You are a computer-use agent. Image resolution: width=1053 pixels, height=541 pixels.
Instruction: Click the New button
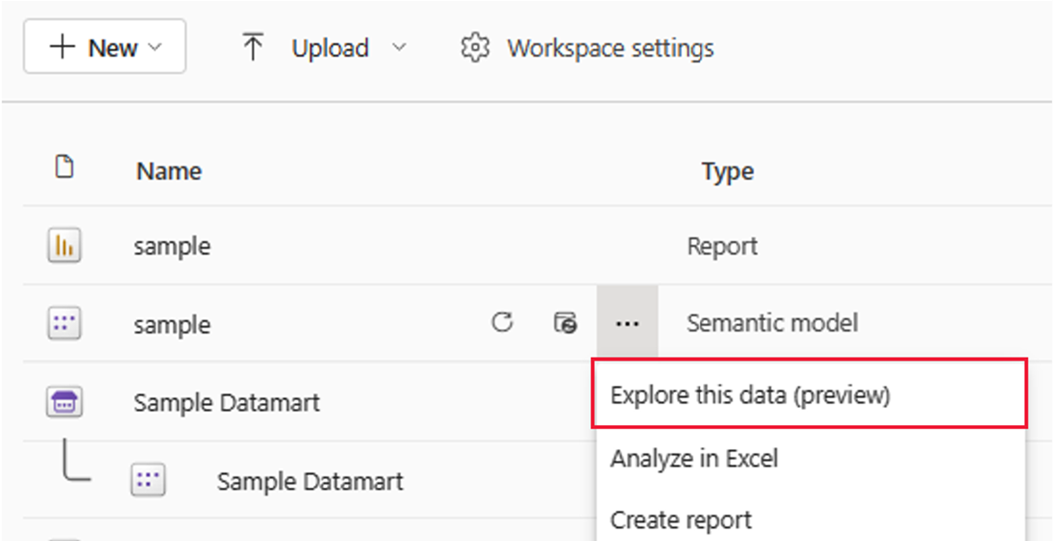click(104, 47)
